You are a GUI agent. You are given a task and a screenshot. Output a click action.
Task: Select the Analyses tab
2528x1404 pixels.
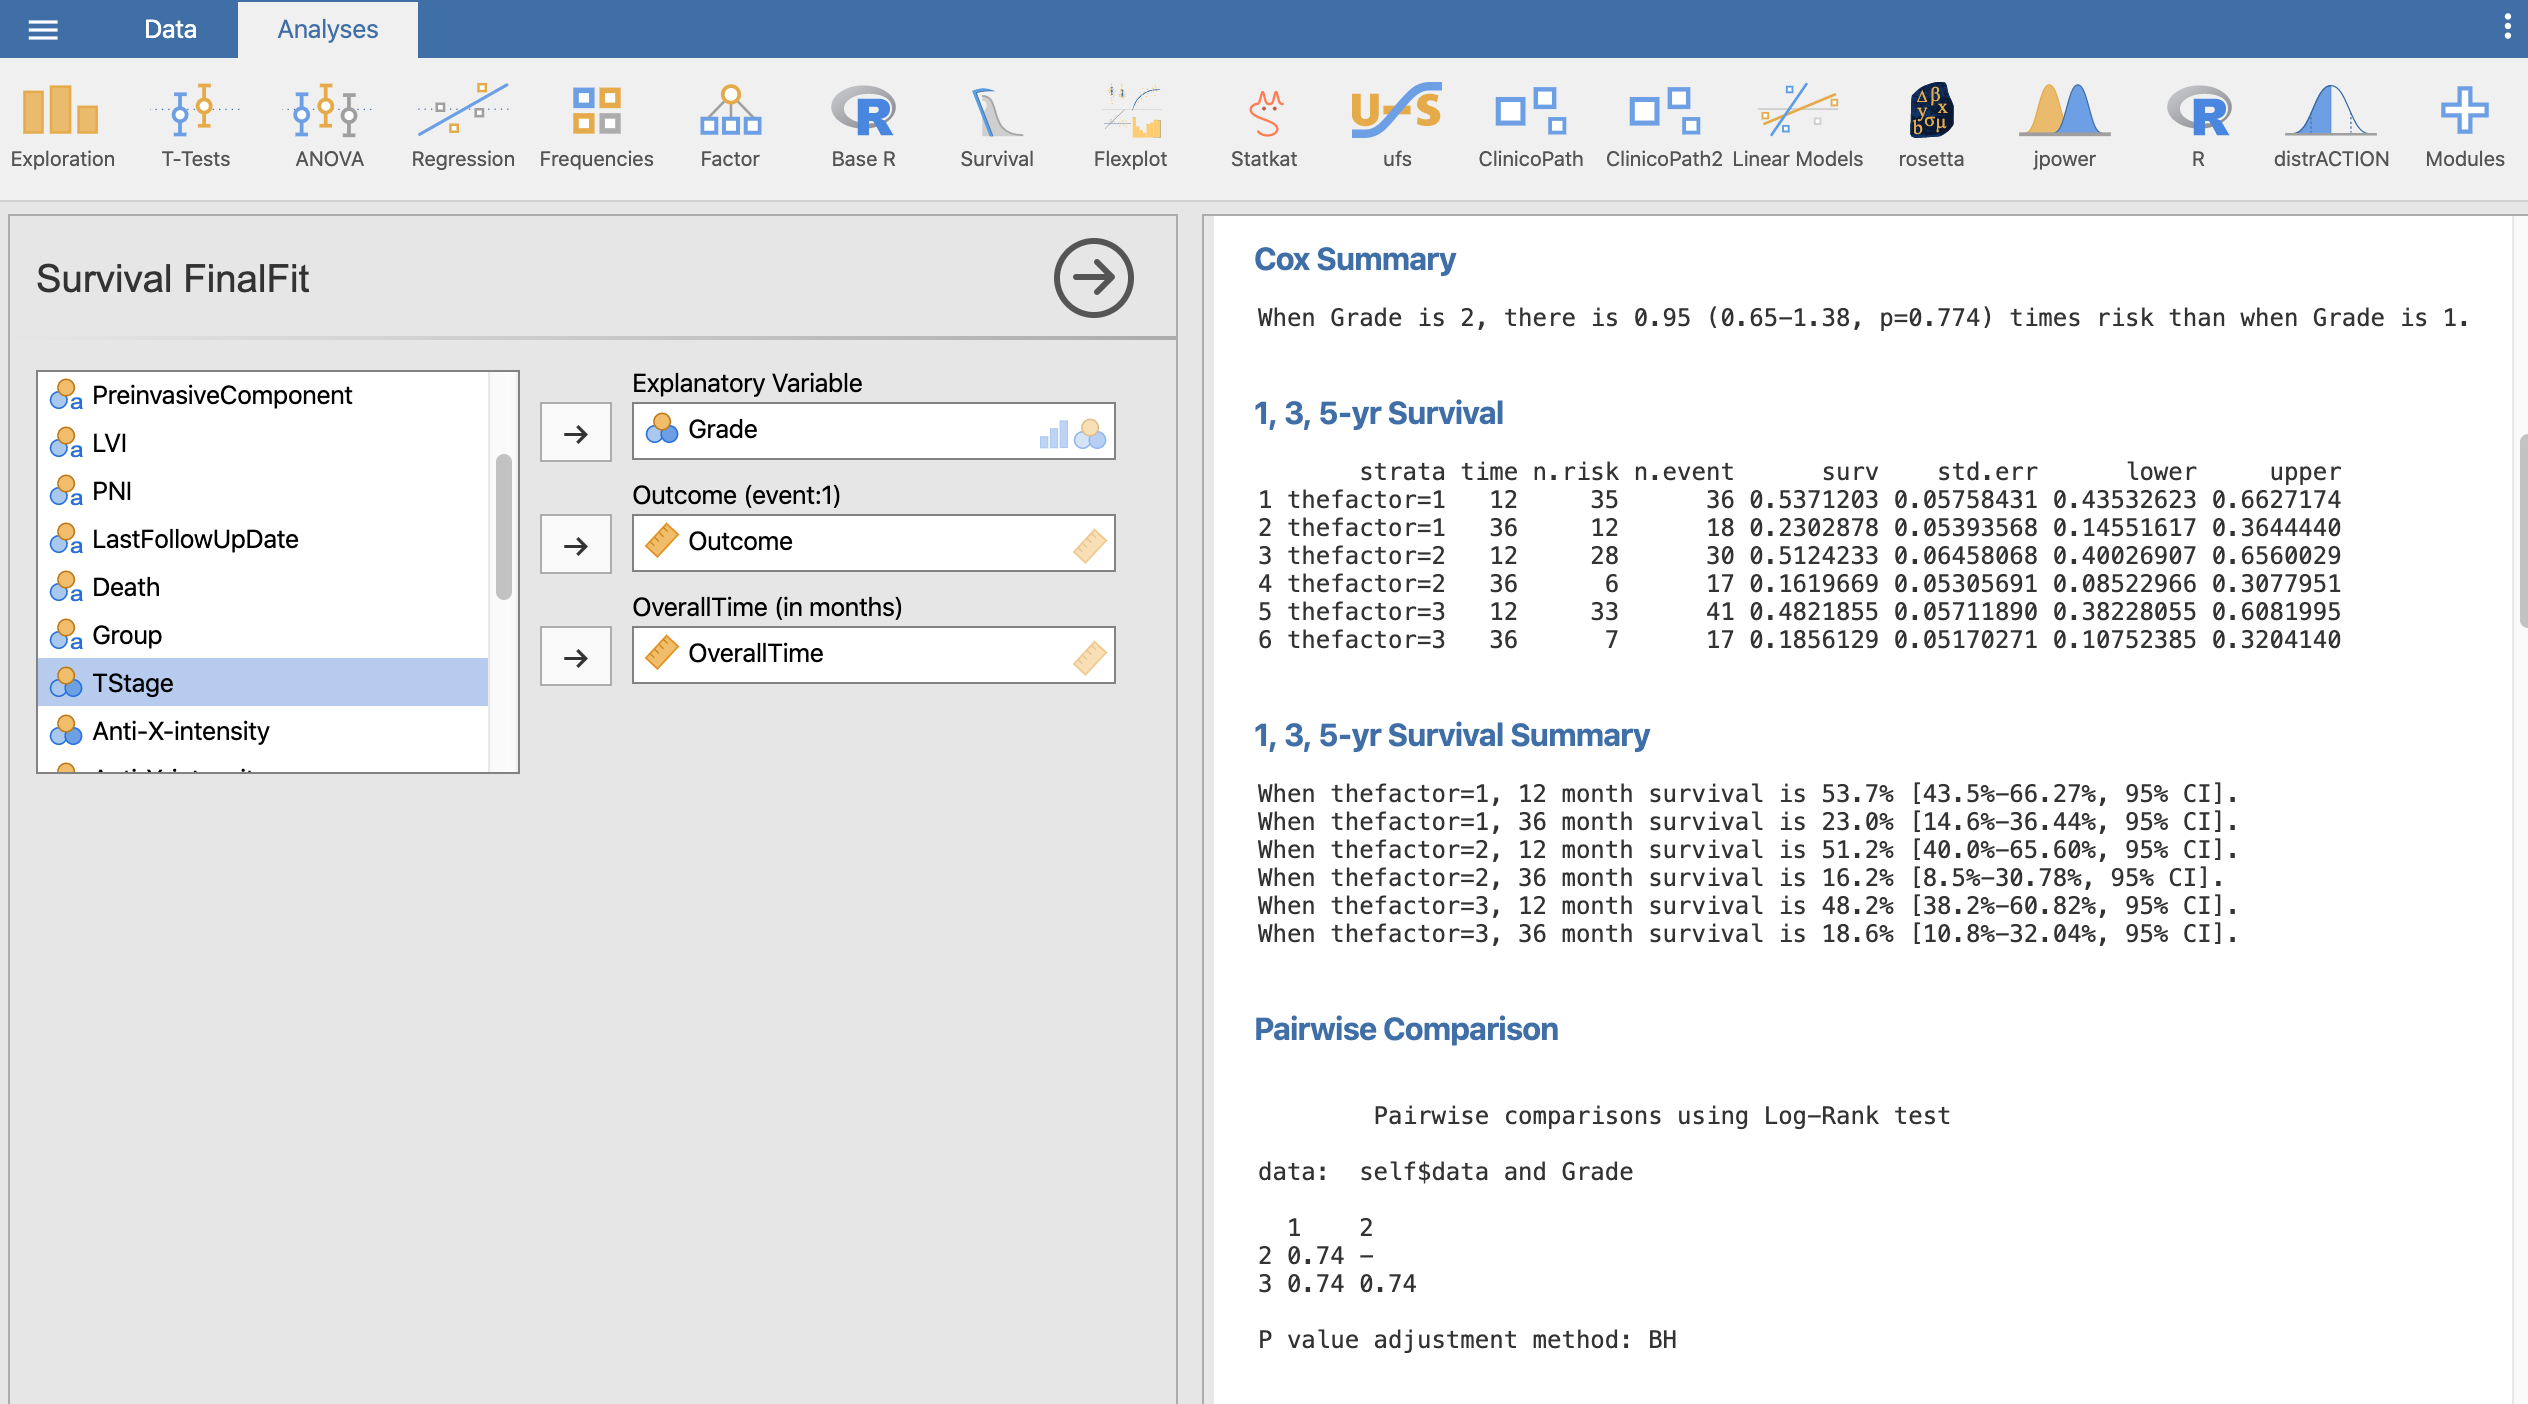[327, 29]
